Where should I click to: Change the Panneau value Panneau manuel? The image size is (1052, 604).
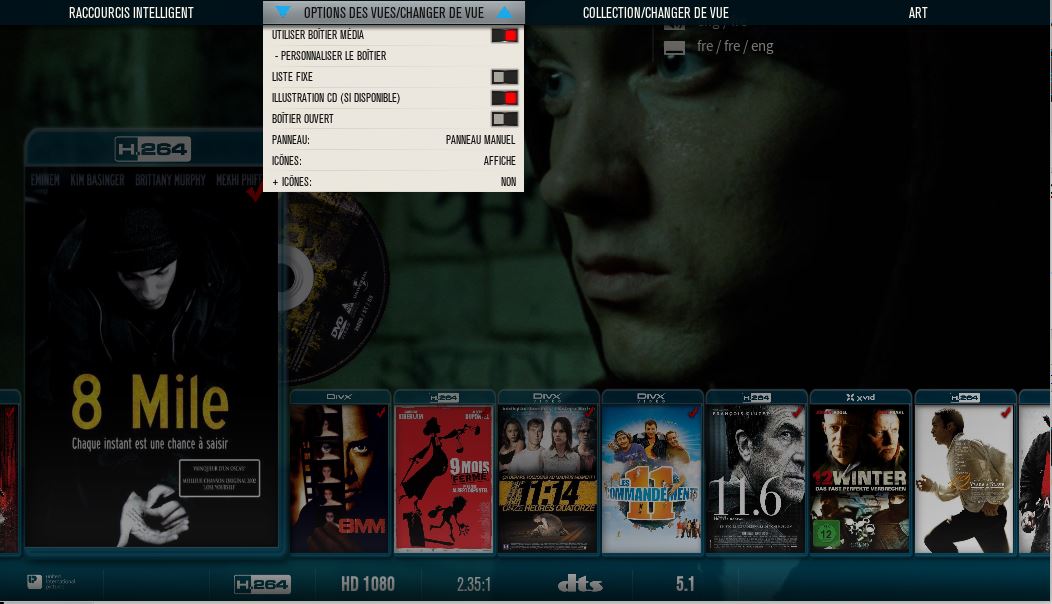(x=480, y=140)
